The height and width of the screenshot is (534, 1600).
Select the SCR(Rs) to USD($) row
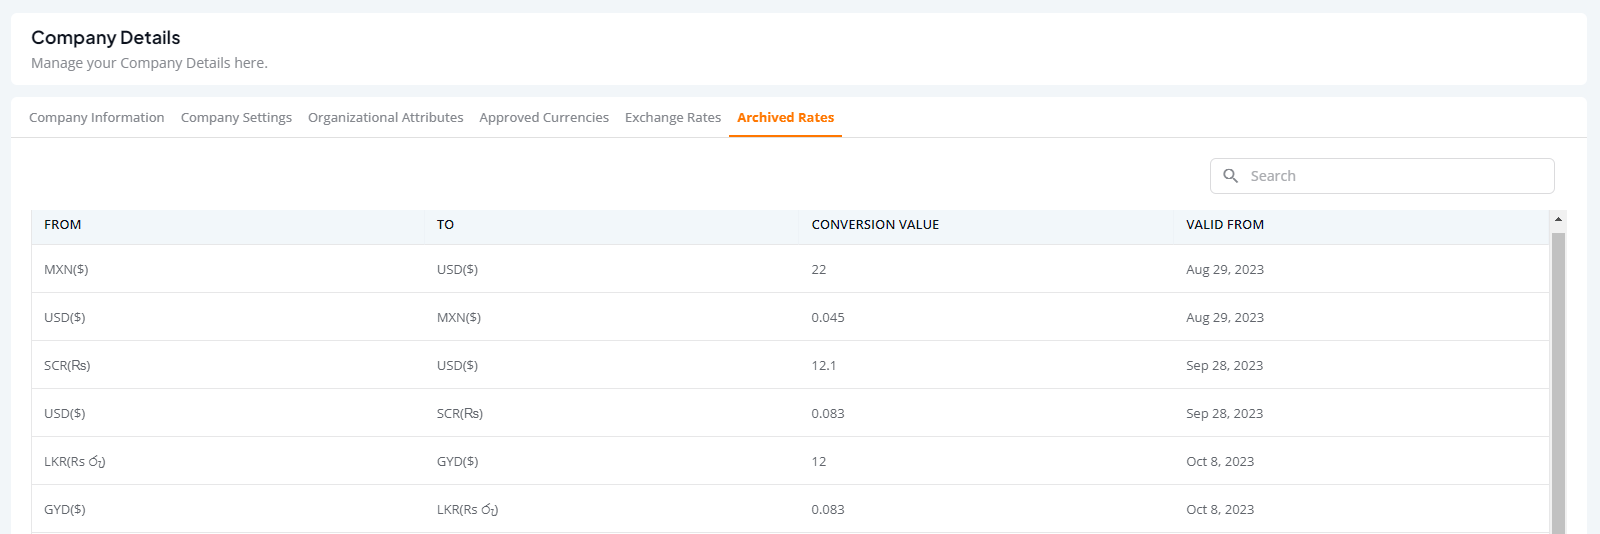pos(790,365)
